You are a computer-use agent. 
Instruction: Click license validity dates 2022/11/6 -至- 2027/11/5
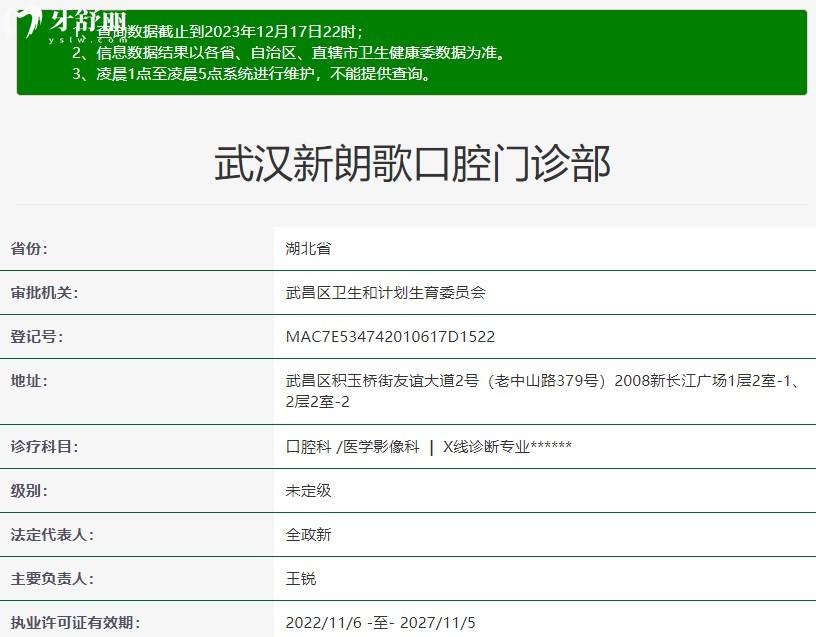point(381,623)
